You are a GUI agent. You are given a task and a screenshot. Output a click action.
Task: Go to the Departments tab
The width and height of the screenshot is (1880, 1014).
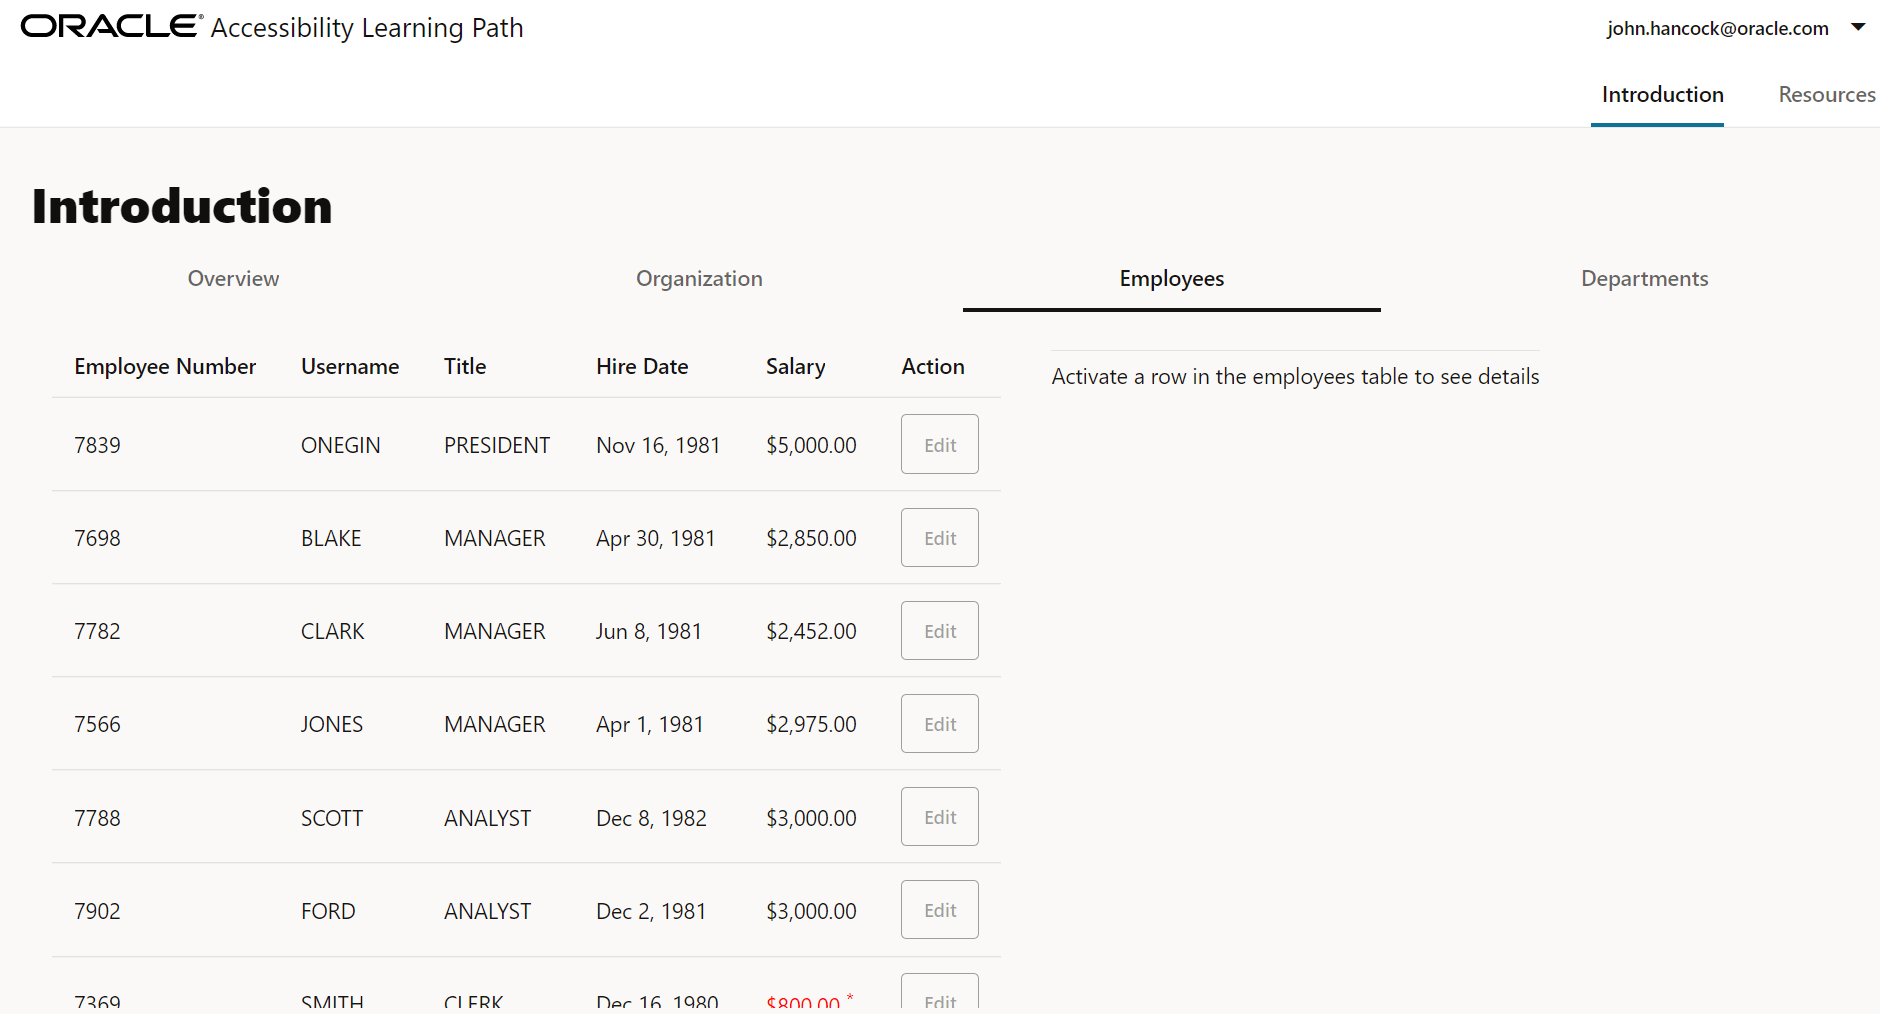click(x=1644, y=279)
